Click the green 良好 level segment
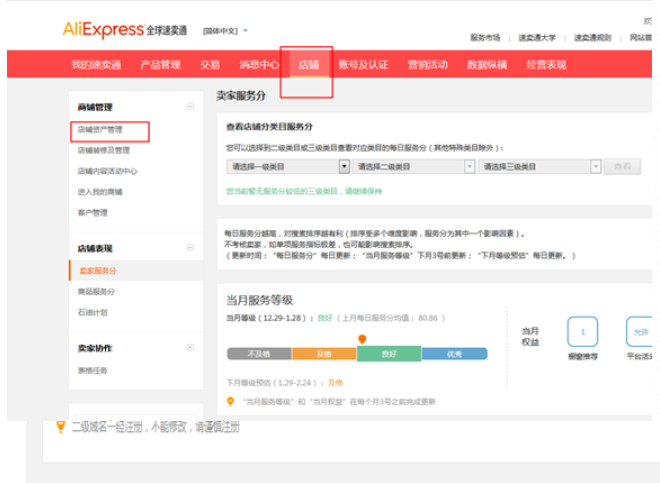The image size is (660, 483). [x=389, y=354]
